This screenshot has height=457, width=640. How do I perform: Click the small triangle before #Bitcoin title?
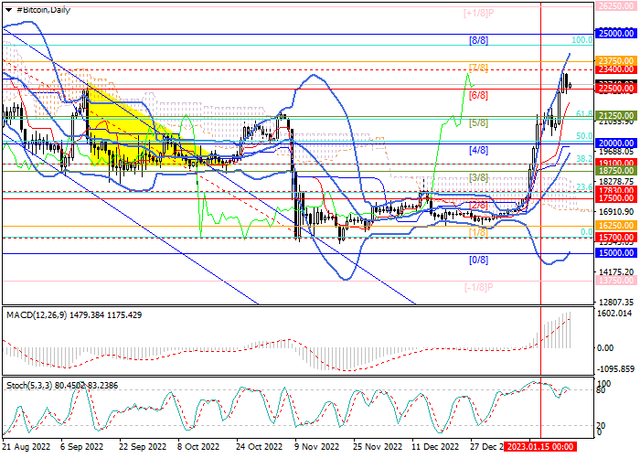coord(6,7)
